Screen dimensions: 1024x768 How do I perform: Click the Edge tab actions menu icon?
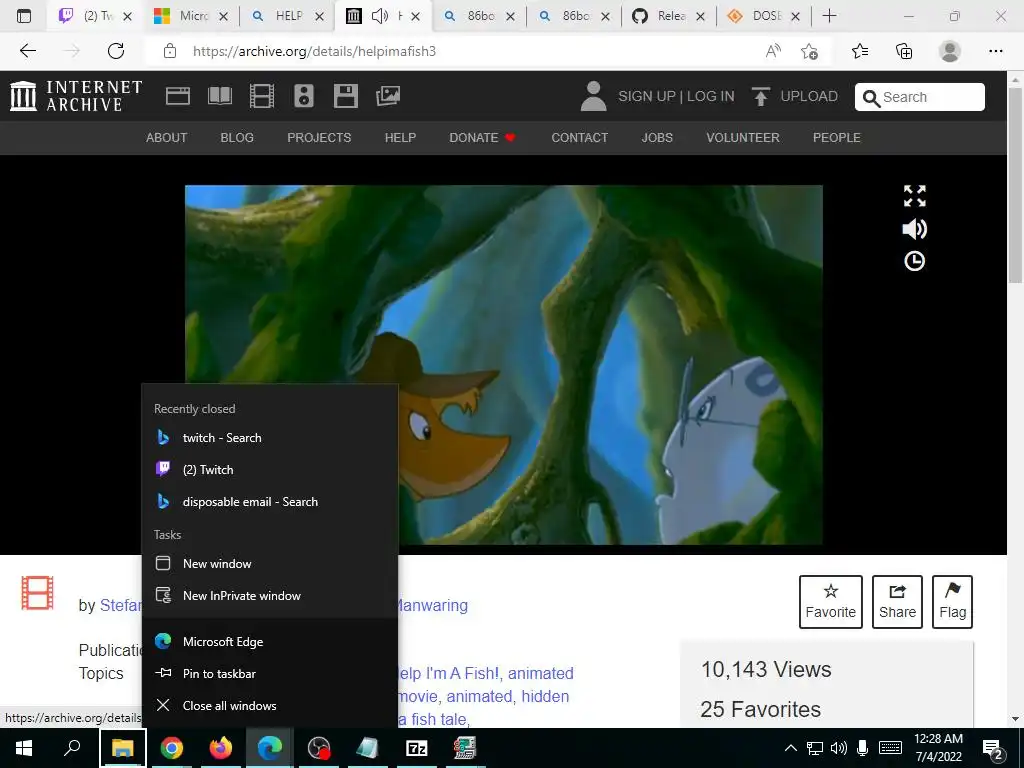pyautogui.click(x=24, y=16)
